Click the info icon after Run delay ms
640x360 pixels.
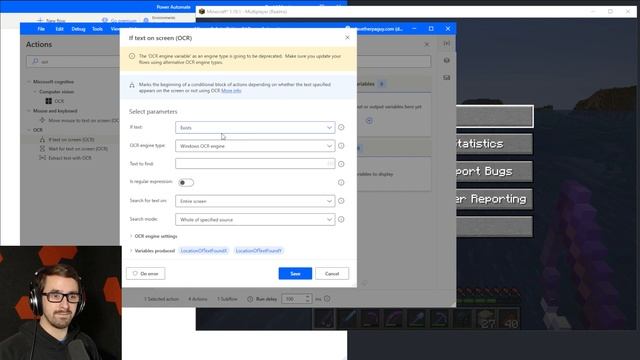(x=327, y=299)
